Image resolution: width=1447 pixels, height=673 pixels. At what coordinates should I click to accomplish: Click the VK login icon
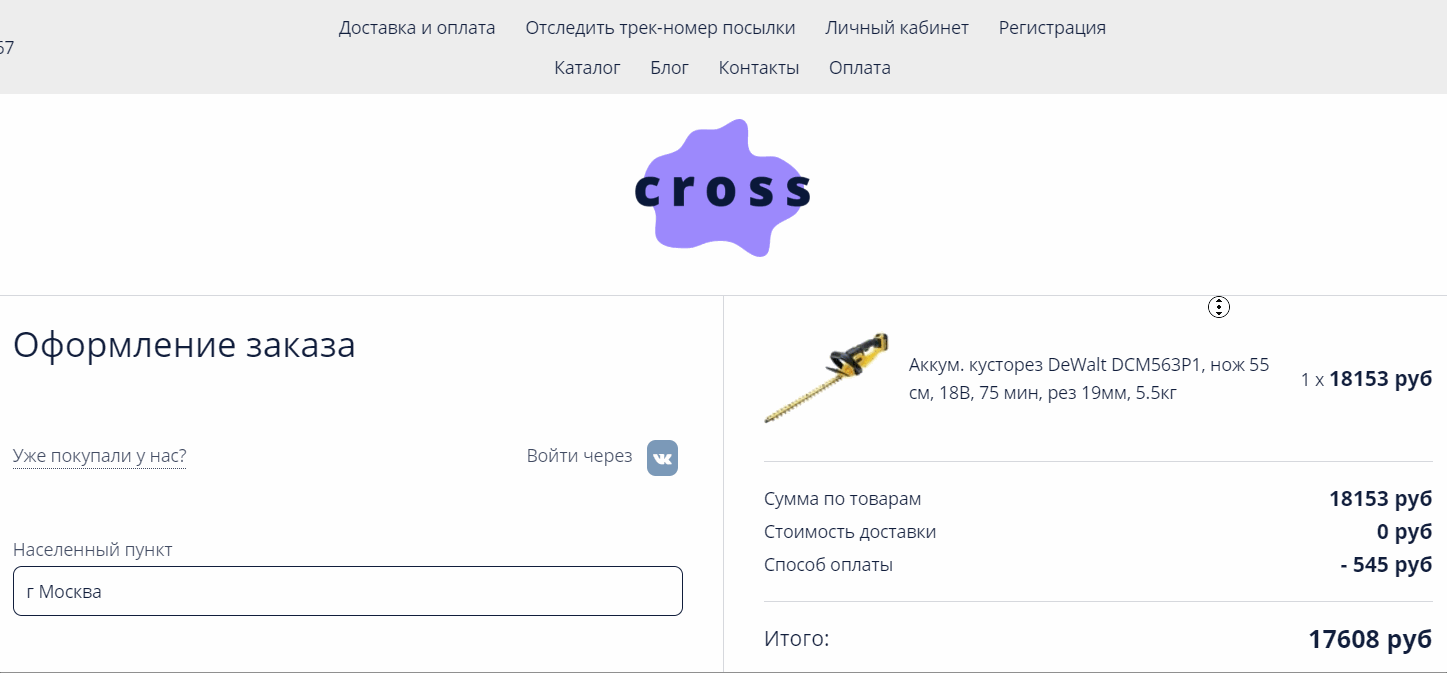click(662, 457)
